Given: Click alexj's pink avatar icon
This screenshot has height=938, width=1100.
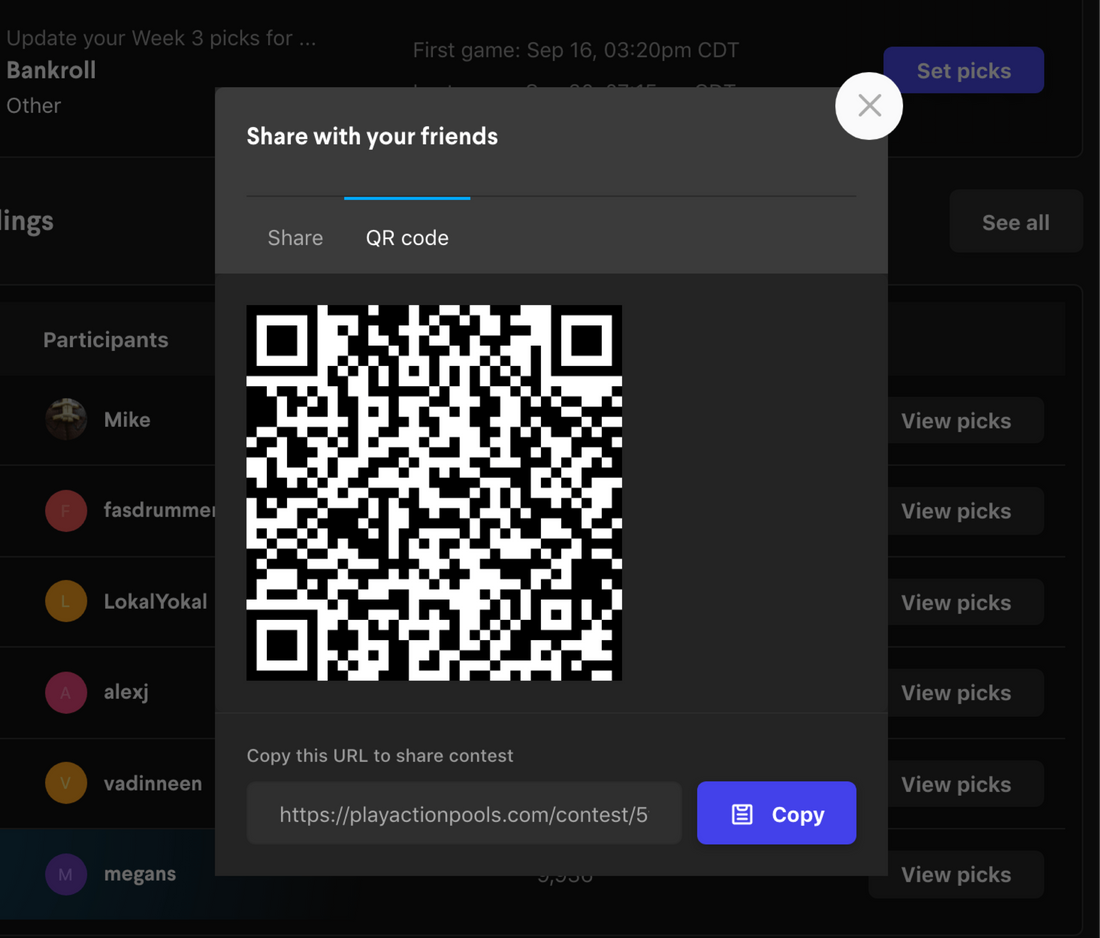Looking at the screenshot, I should (x=66, y=692).
